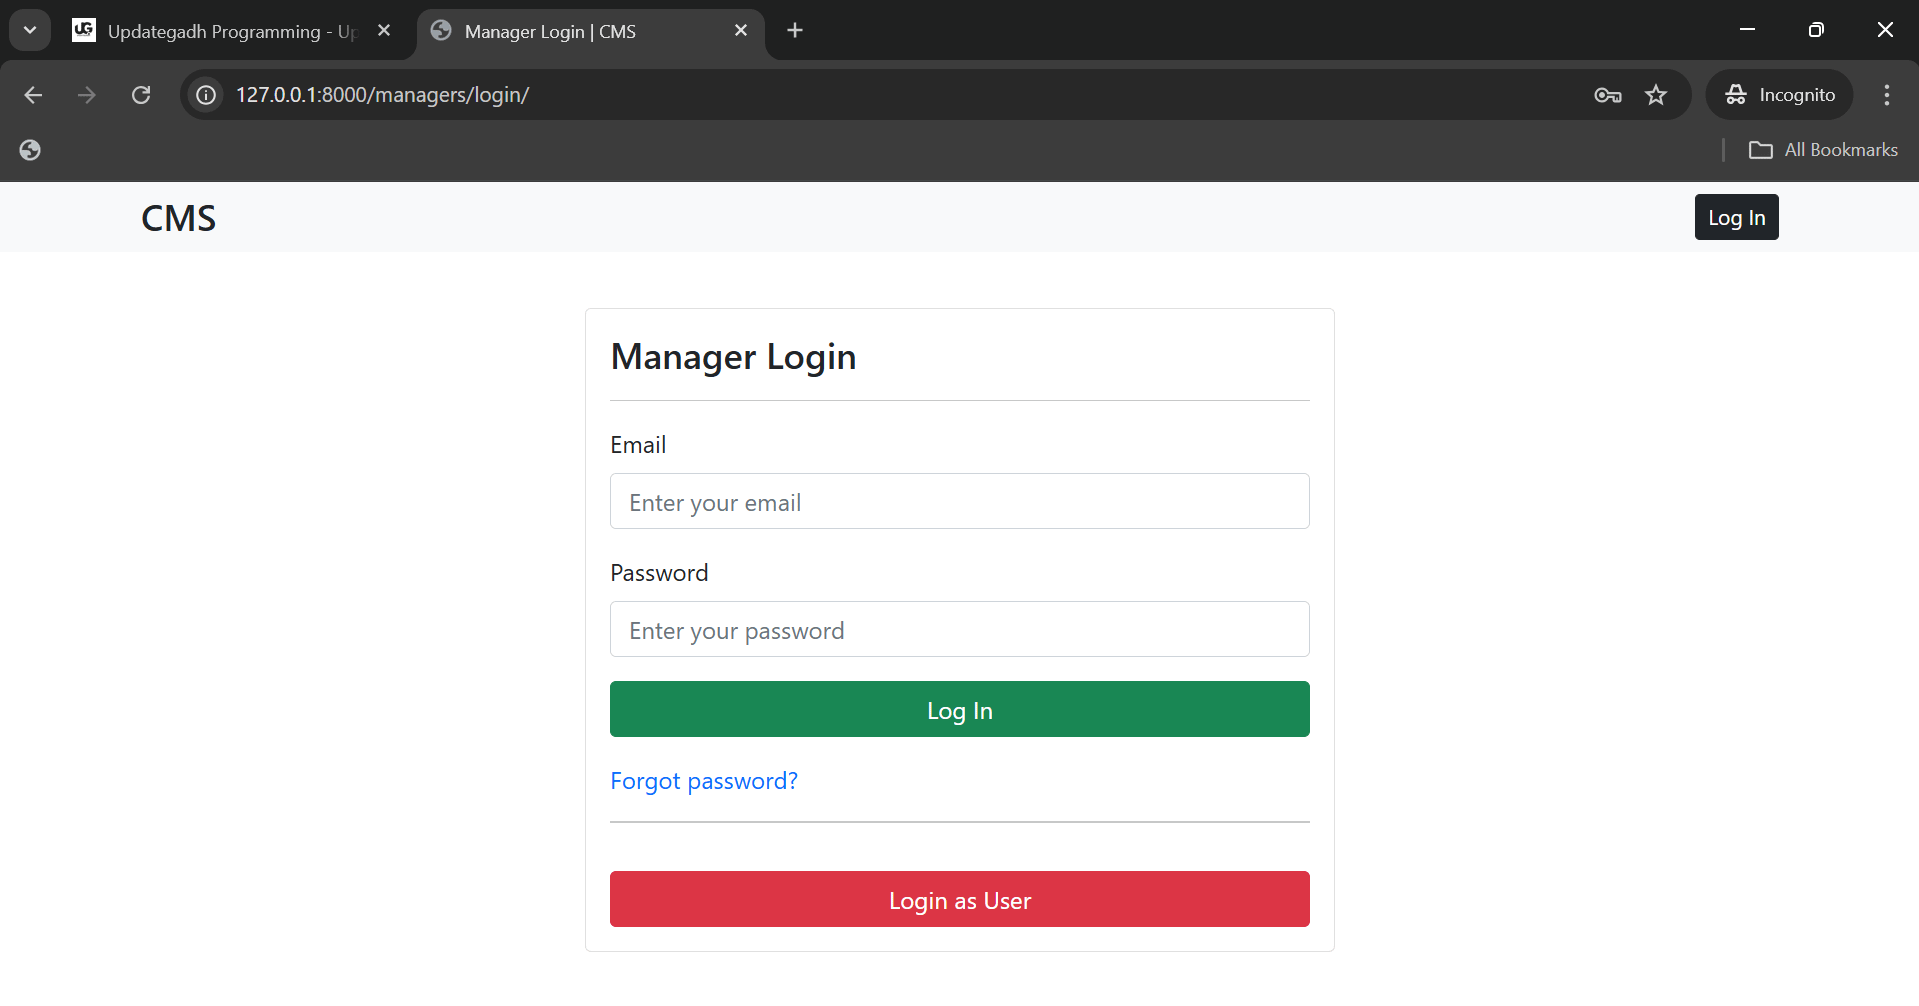1919x1006 pixels.
Task: Click the globe favicon on the bookmarks bar
Action: [x=29, y=149]
